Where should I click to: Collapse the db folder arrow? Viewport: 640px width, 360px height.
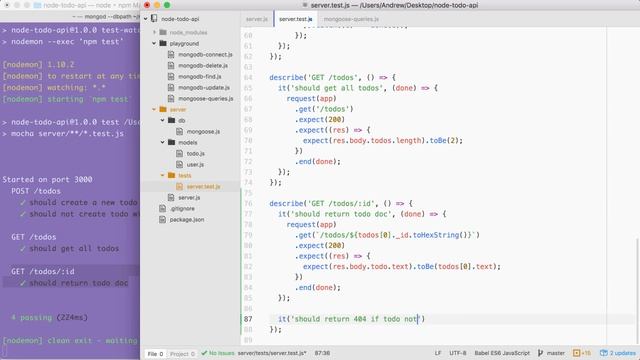[x=162, y=120]
